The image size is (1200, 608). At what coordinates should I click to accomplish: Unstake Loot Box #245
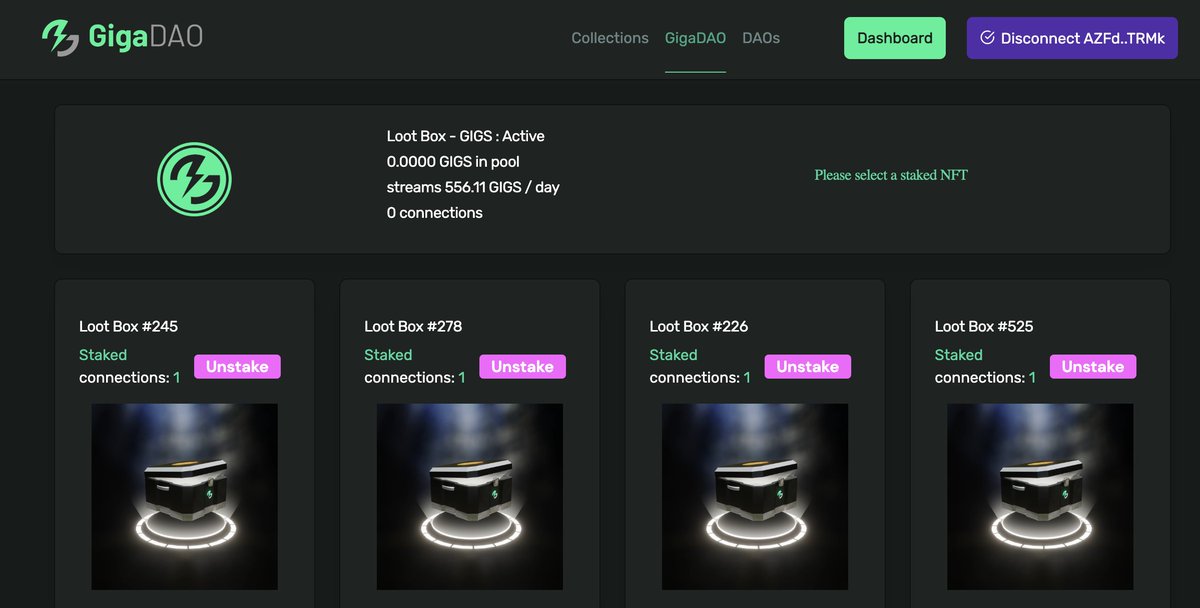(x=237, y=367)
